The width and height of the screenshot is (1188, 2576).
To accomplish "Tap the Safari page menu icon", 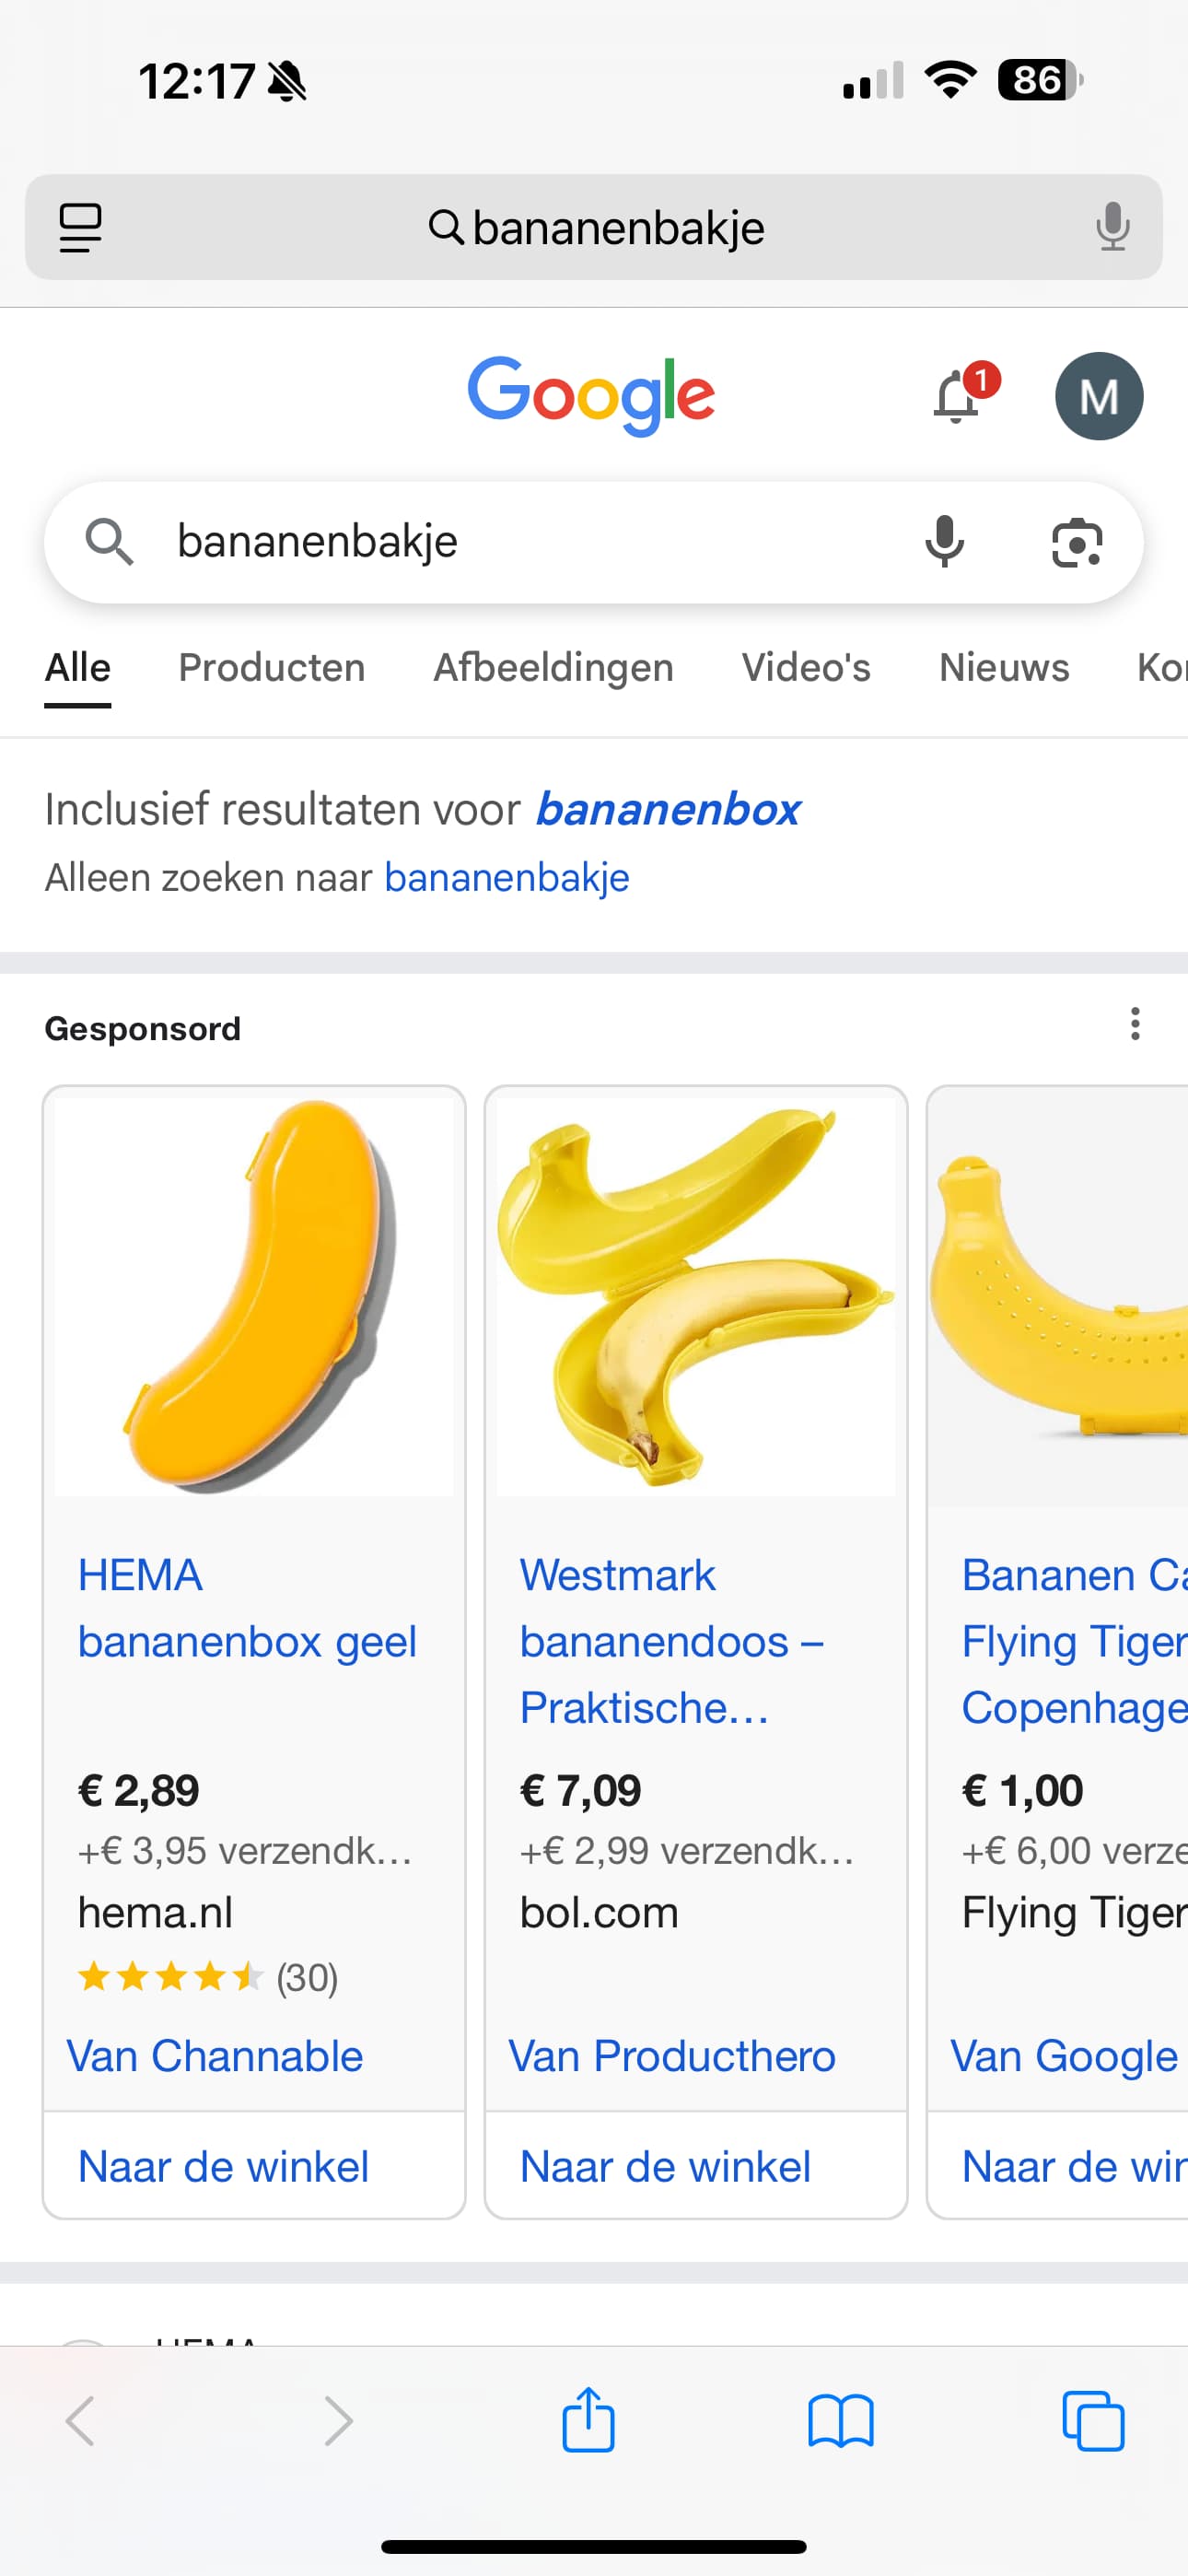I will 81,228.
